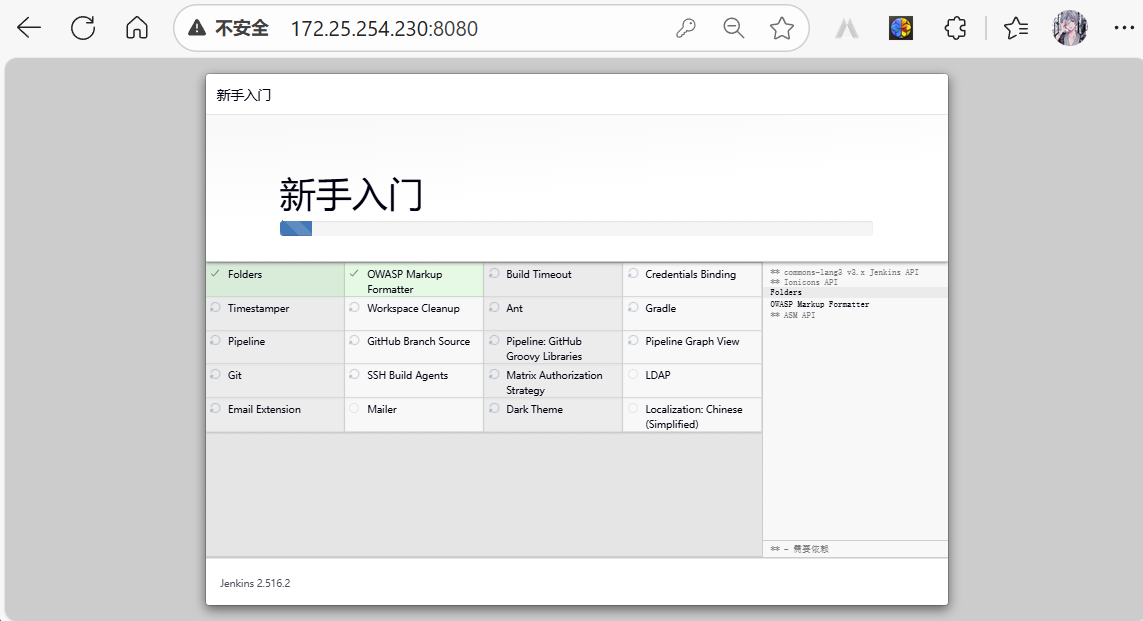Select the Email Extension plugin text
The image size is (1143, 621).
tap(264, 410)
